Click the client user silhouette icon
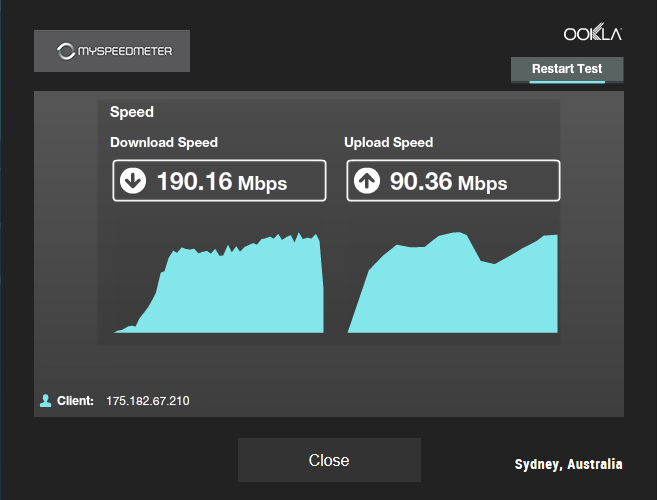This screenshot has height=500, width=658. pyautogui.click(x=45, y=401)
